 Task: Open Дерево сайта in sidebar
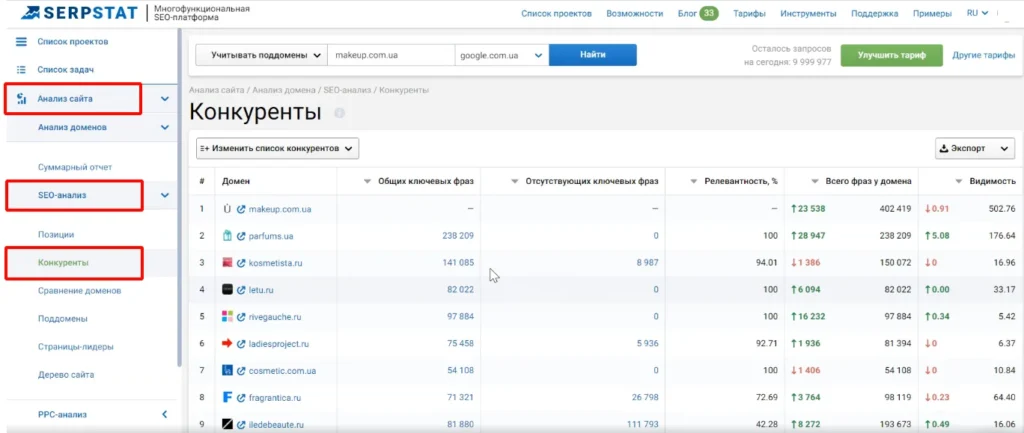pyautogui.click(x=66, y=375)
